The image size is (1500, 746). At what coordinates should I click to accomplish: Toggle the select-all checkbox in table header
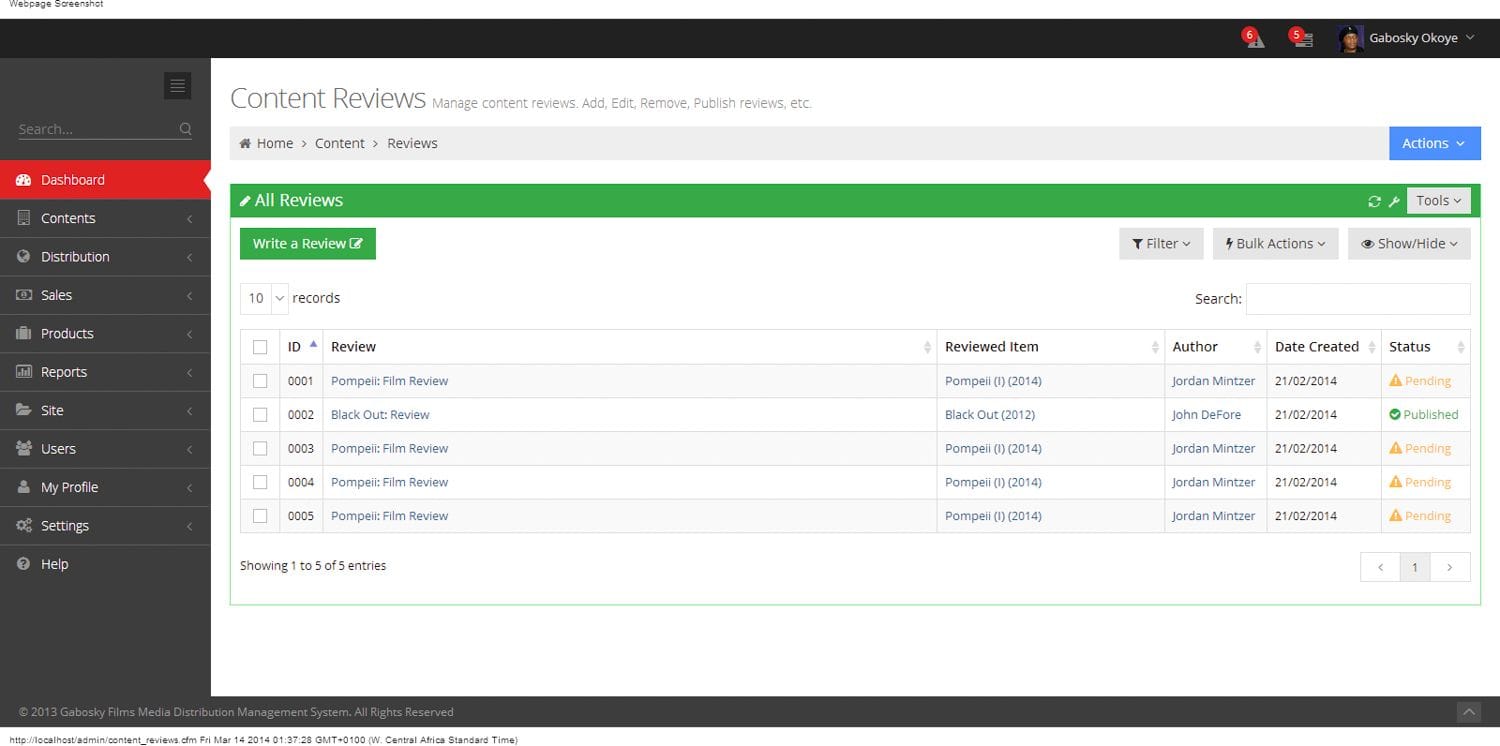(x=260, y=347)
